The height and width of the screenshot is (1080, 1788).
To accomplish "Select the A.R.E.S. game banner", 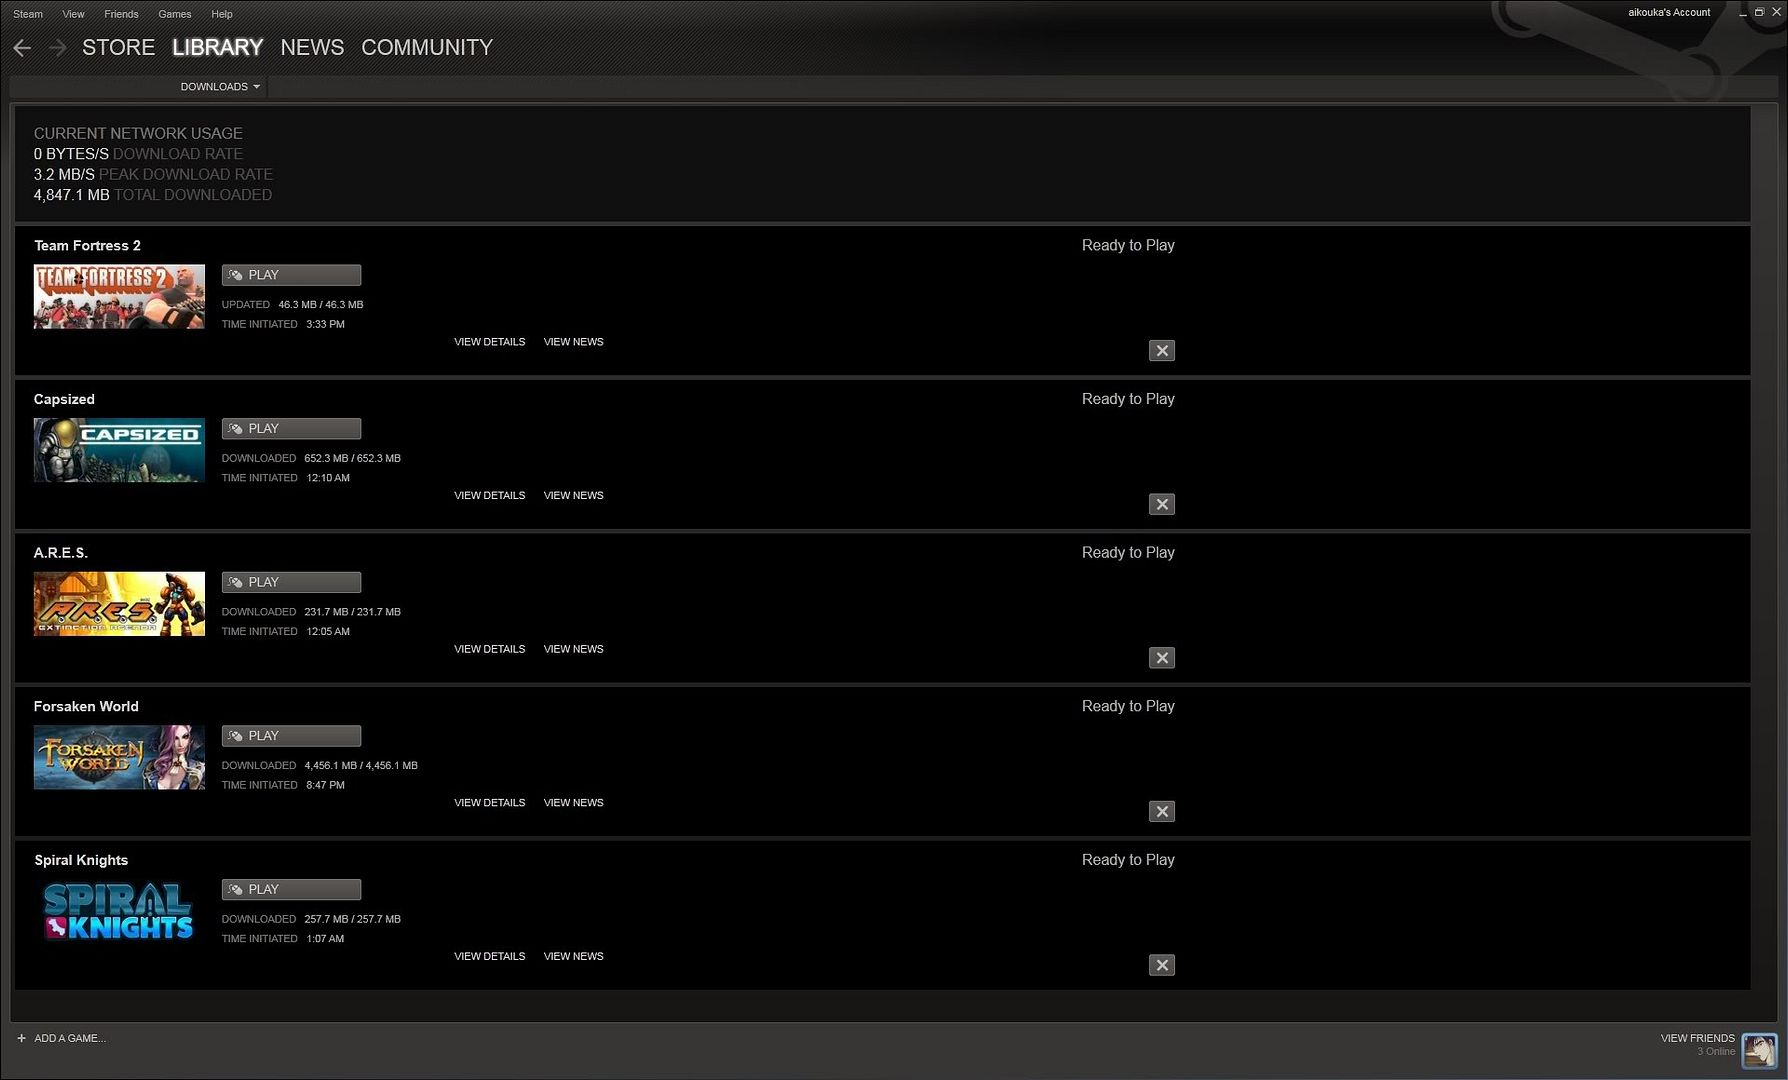I will click(119, 604).
